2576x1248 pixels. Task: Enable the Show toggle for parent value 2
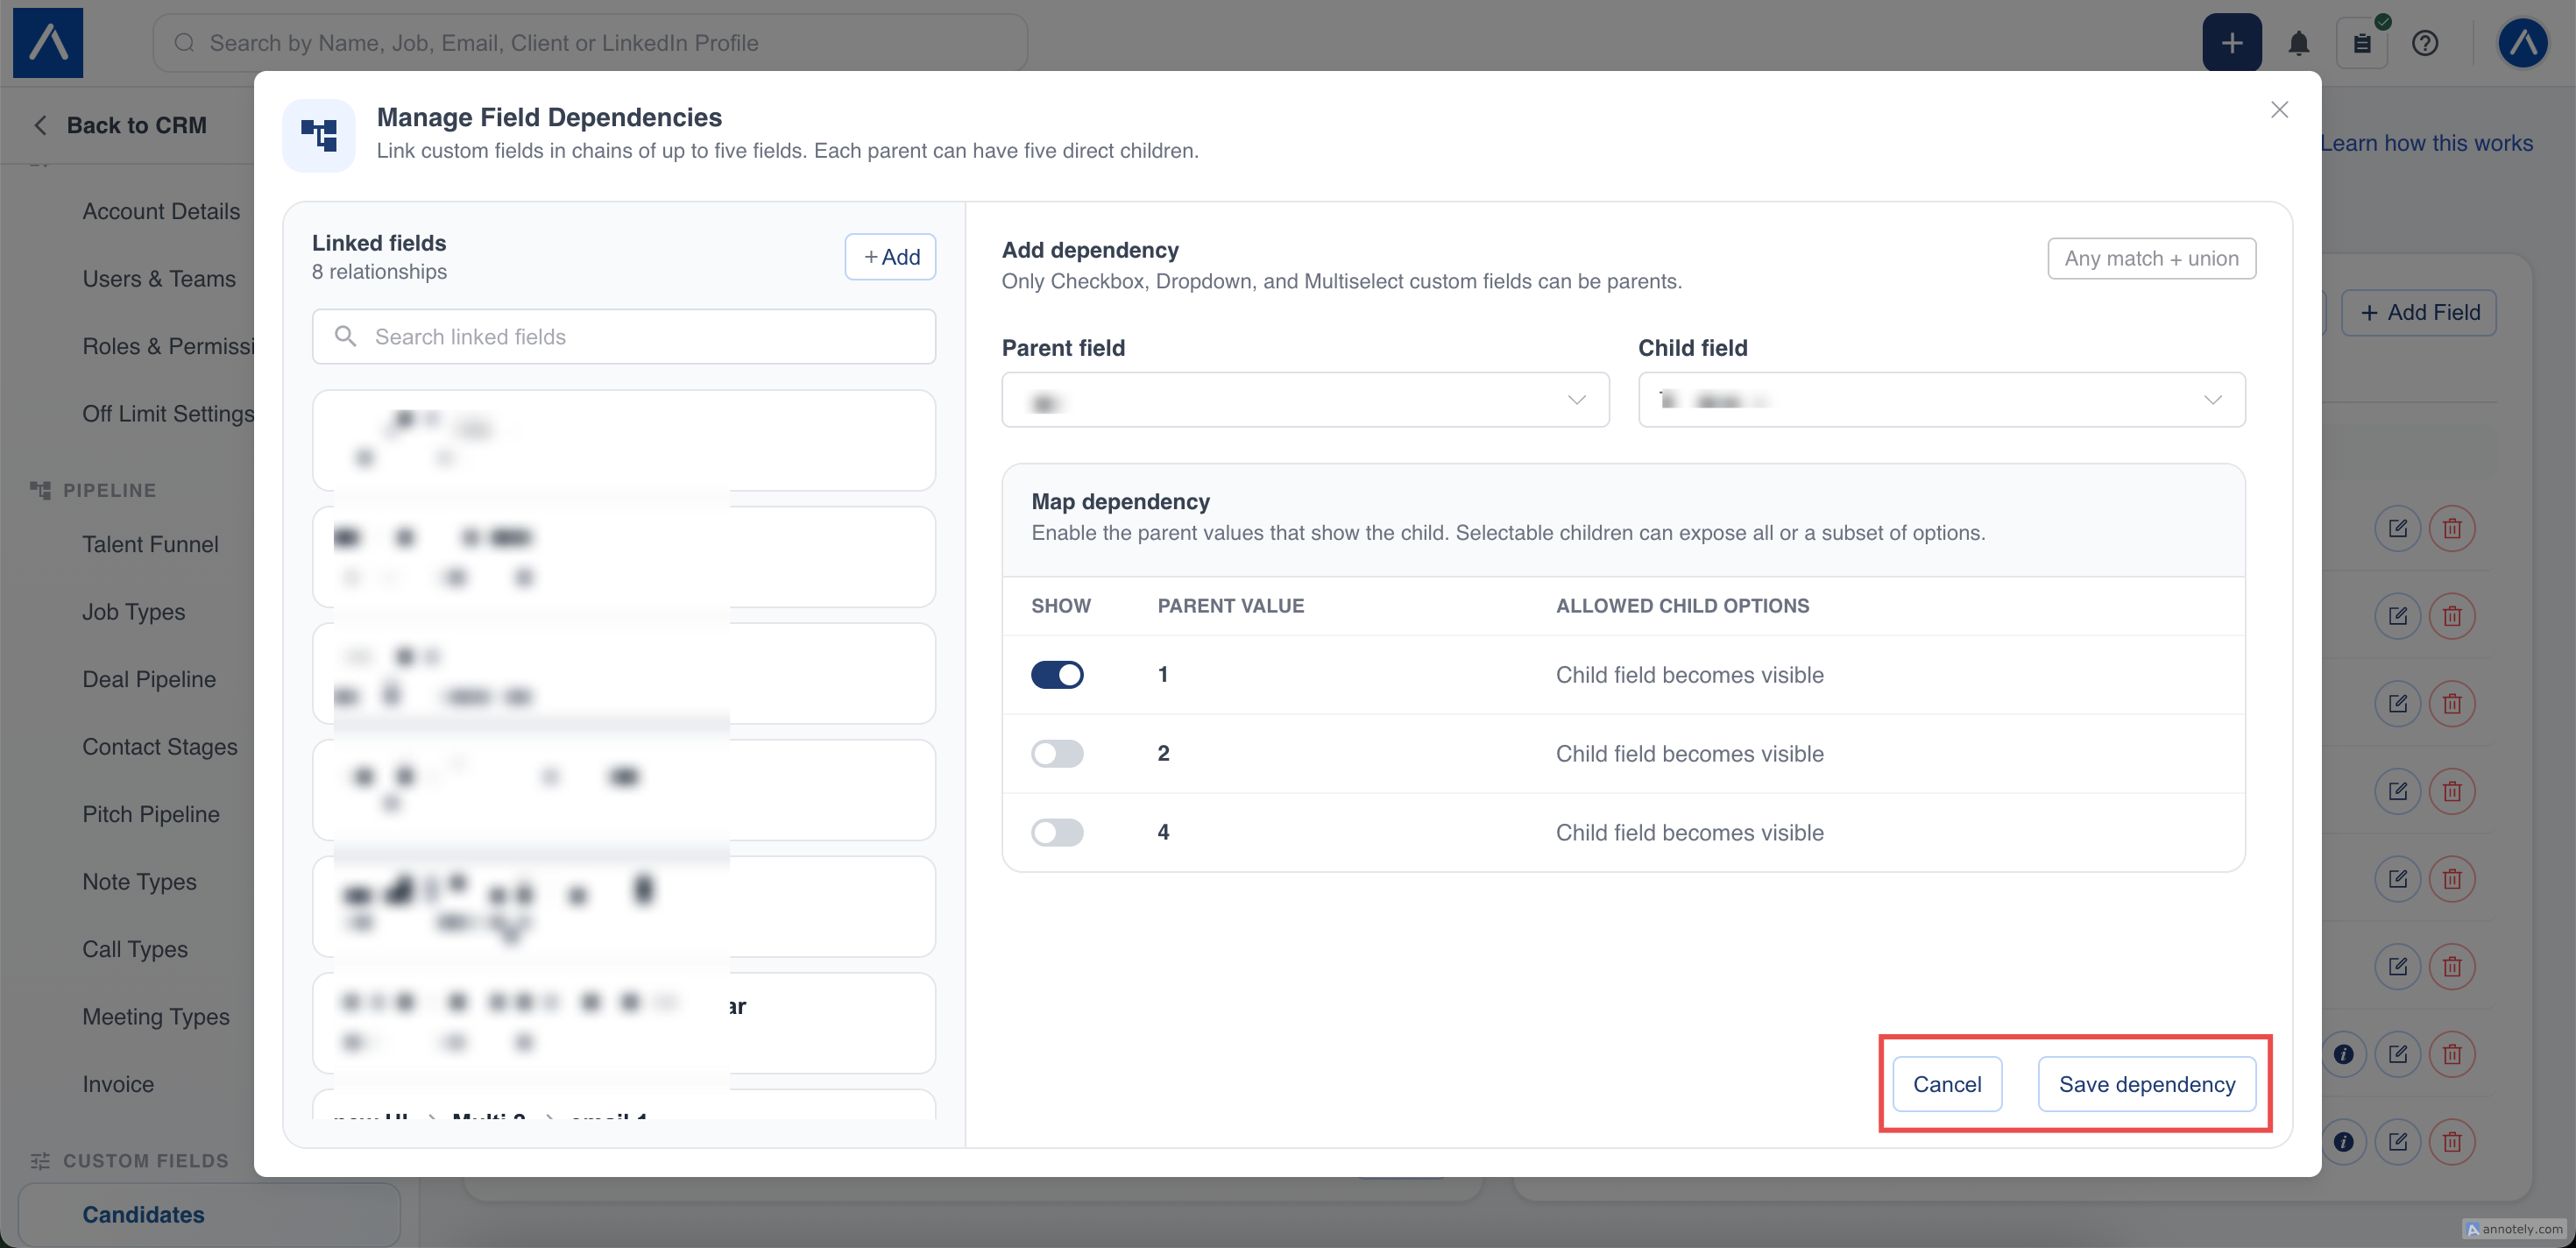pyautogui.click(x=1057, y=753)
